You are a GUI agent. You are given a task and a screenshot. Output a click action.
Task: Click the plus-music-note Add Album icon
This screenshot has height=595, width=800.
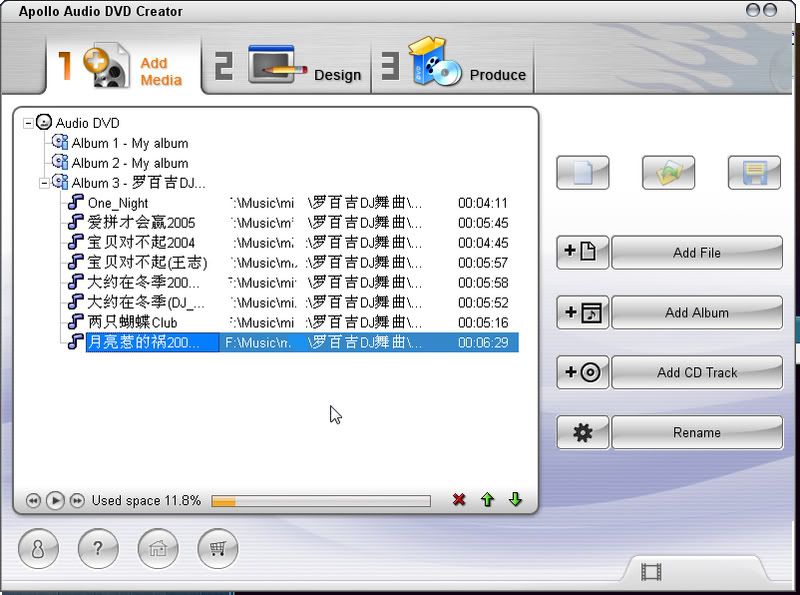pyautogui.click(x=583, y=312)
